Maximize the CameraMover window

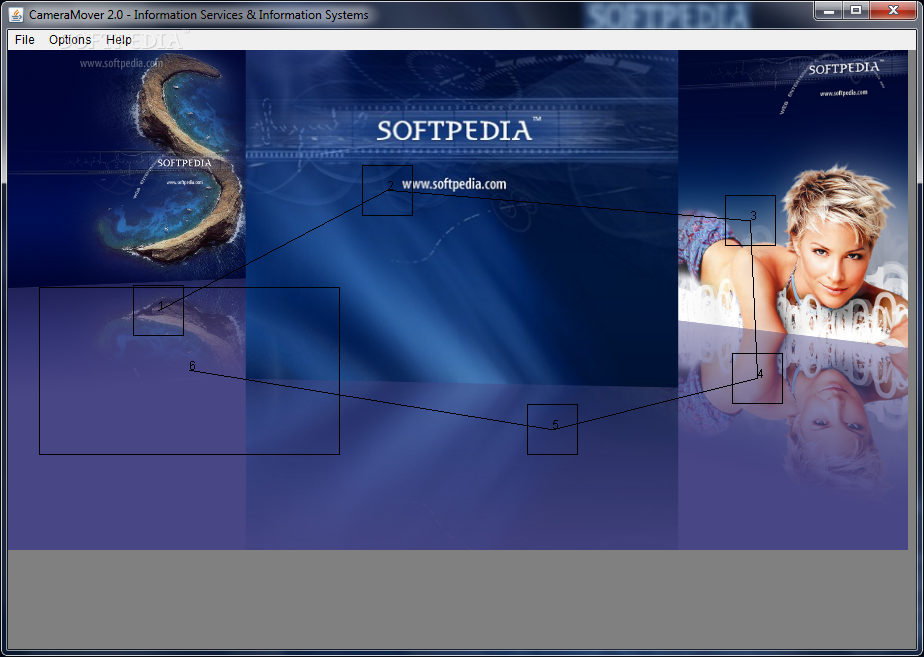[x=856, y=11]
